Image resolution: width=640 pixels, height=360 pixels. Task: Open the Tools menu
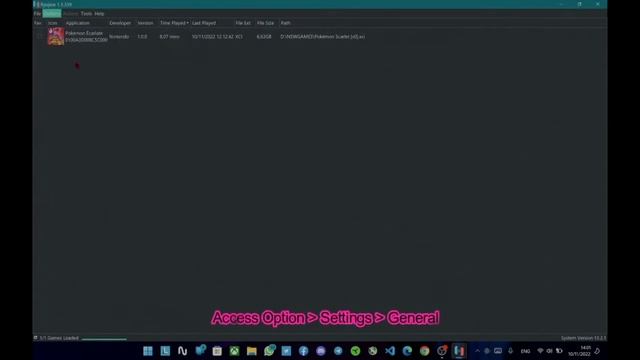pyautogui.click(x=86, y=13)
